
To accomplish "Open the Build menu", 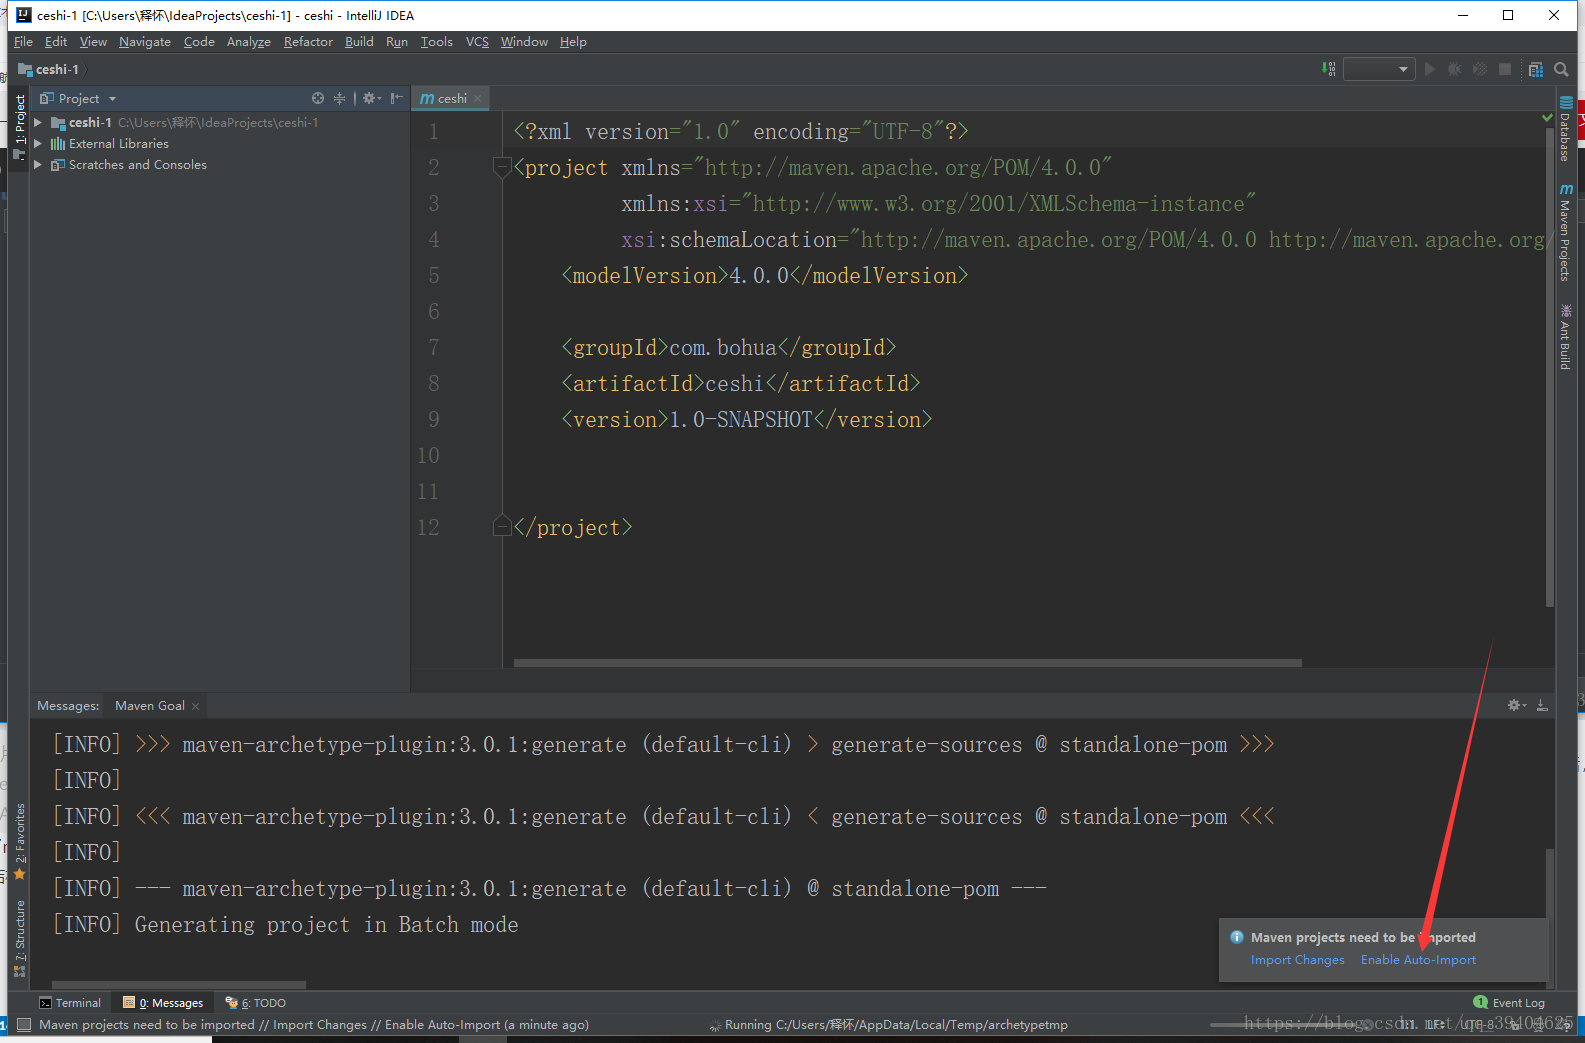I will (x=359, y=41).
